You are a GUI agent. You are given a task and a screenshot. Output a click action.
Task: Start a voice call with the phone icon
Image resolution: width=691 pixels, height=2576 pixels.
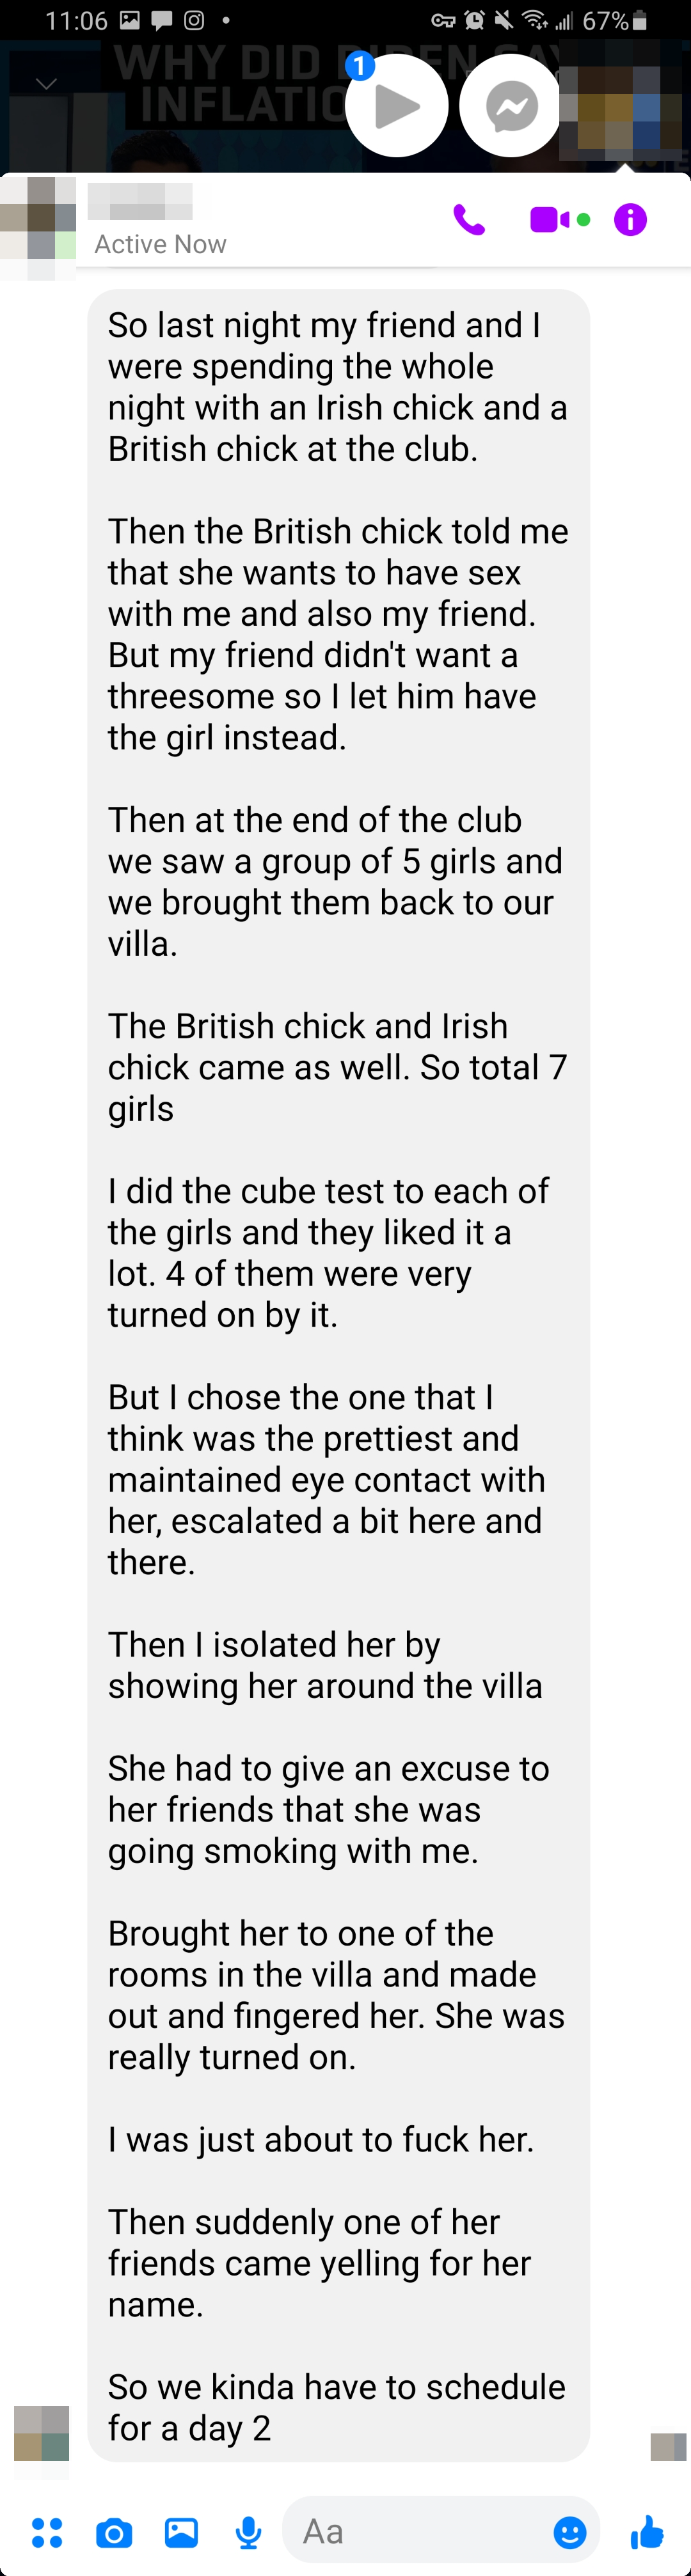tap(469, 219)
